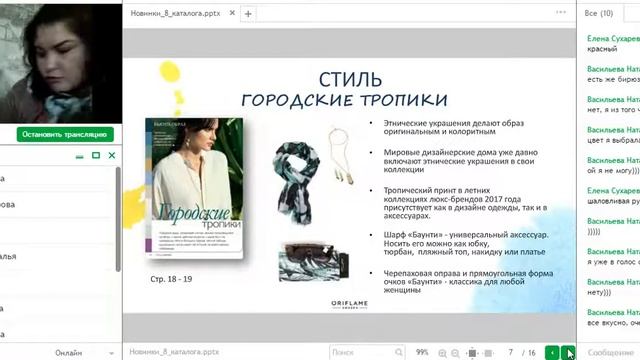640x360 pixels.
Task: Open the Онлайн status dropdown
Action: 84,353
